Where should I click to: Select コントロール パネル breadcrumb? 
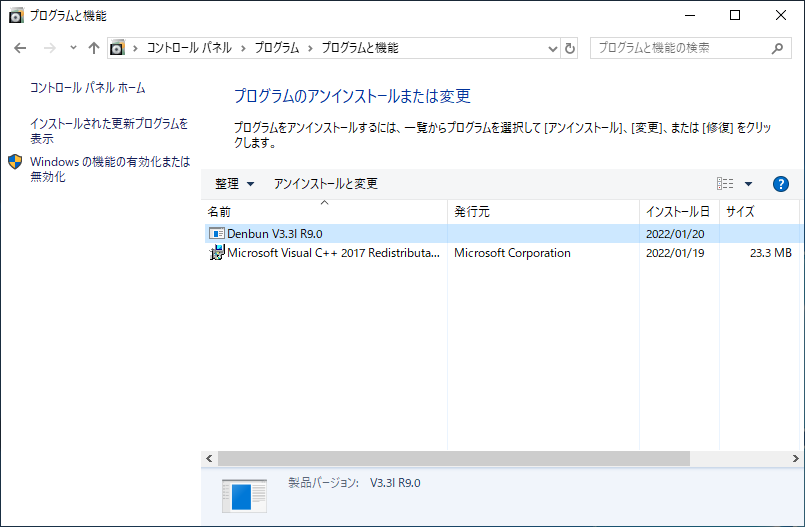tap(189, 48)
